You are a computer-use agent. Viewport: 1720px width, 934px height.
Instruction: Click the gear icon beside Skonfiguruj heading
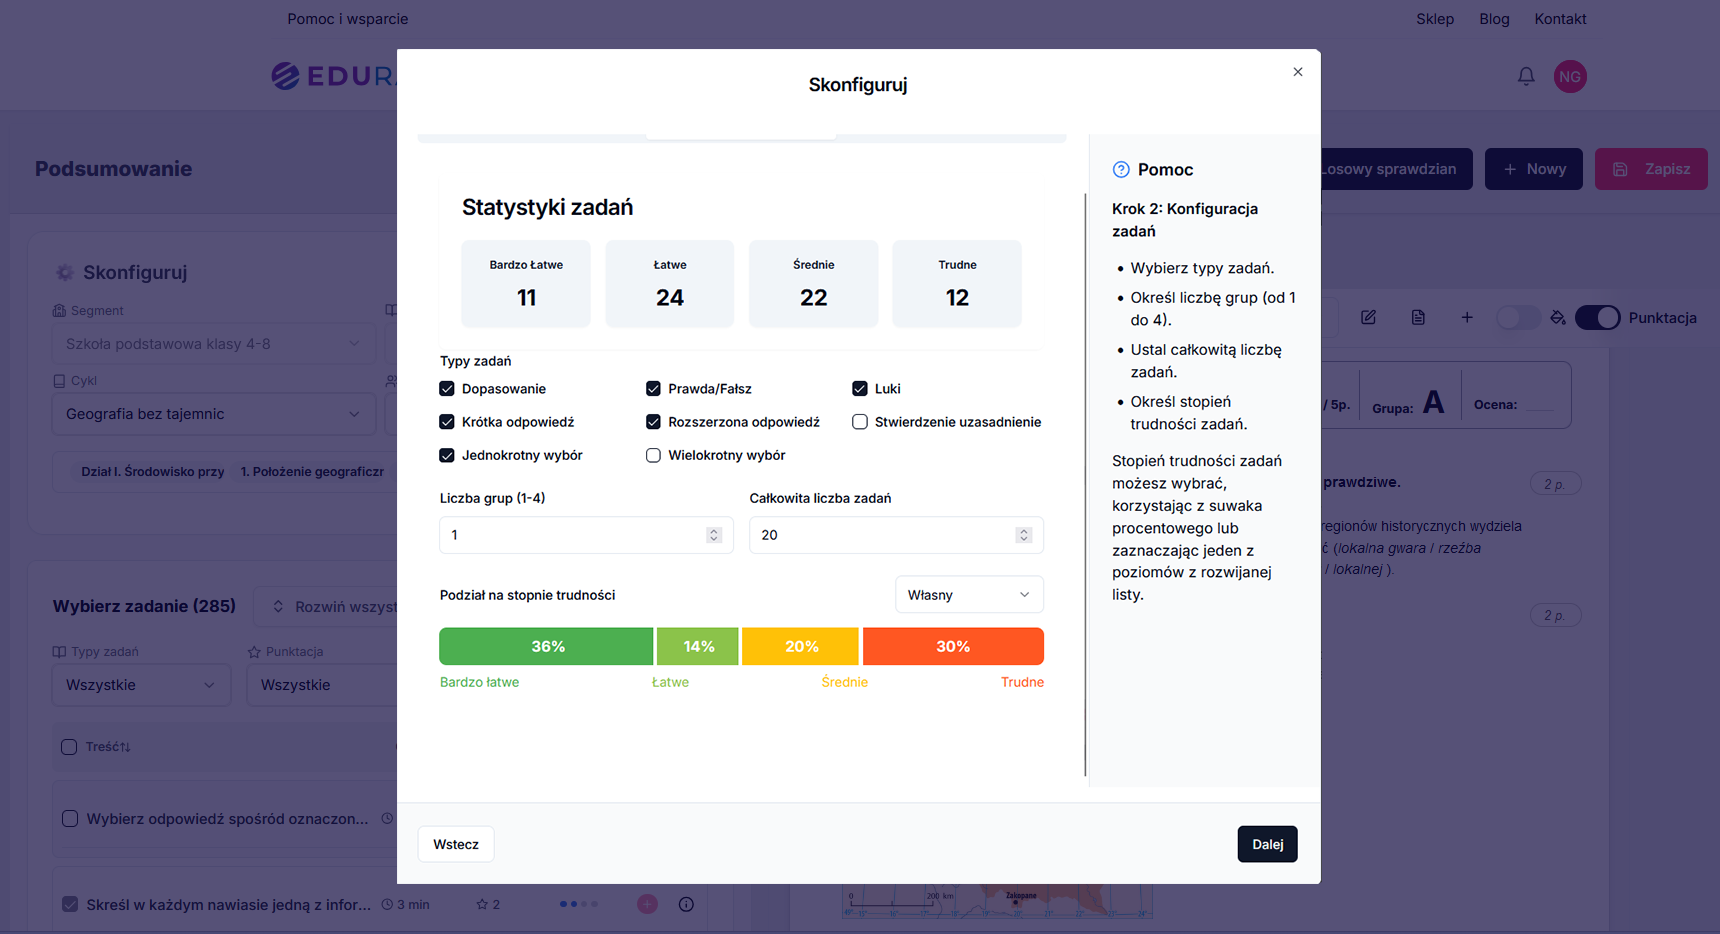pyautogui.click(x=65, y=272)
